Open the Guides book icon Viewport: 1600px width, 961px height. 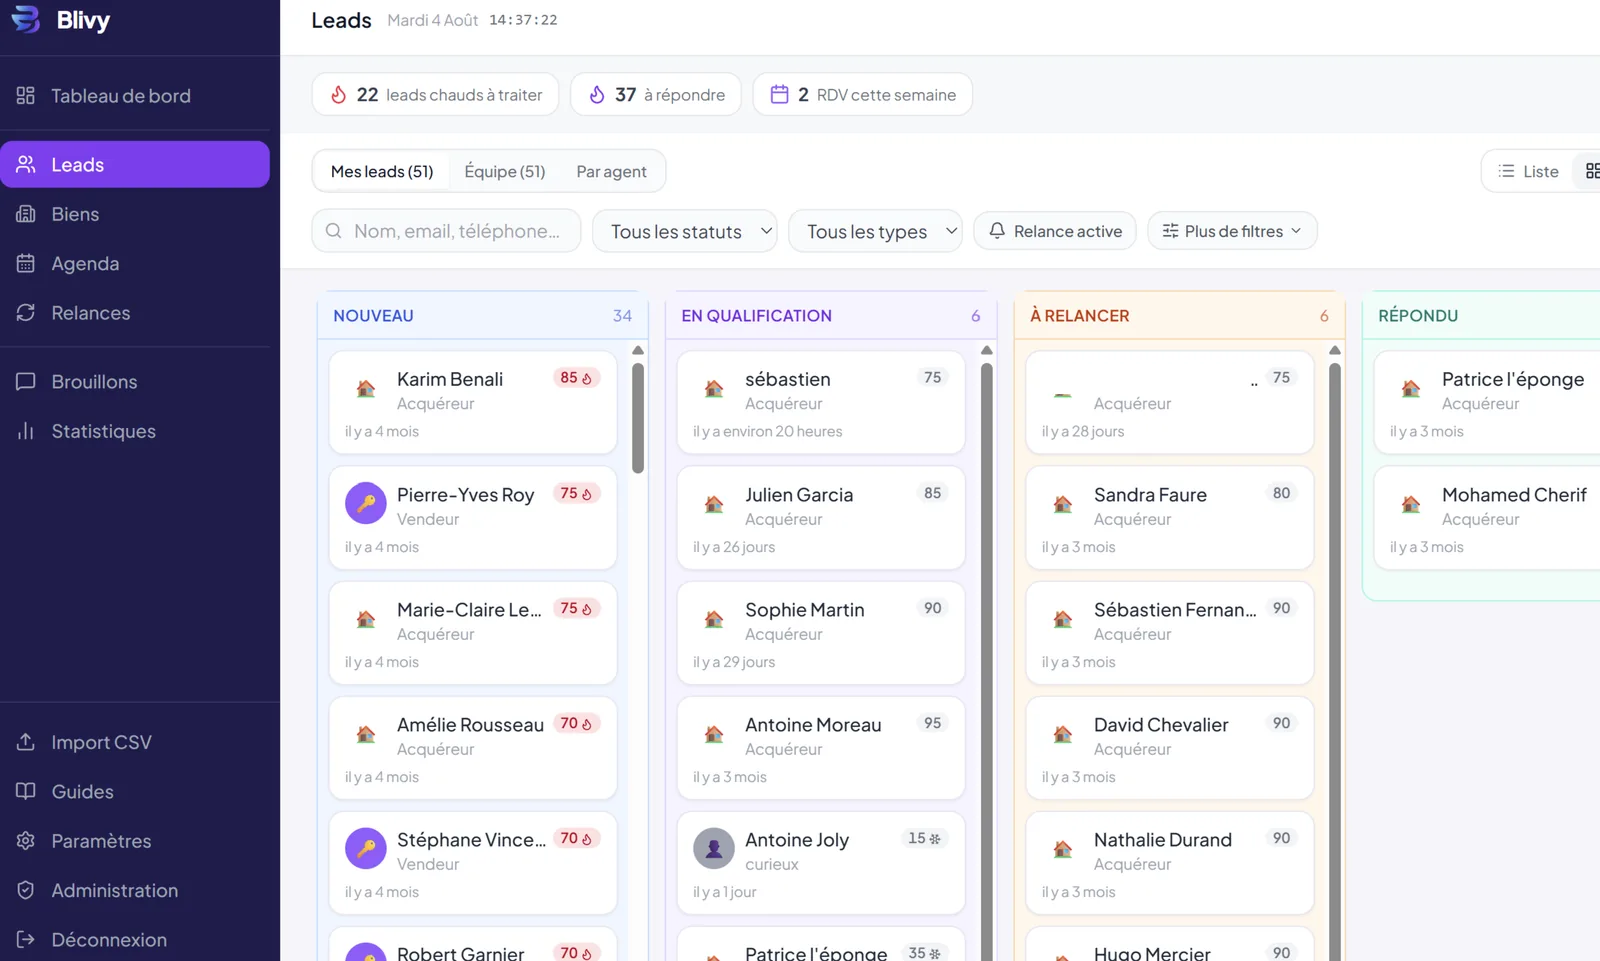pos(26,791)
